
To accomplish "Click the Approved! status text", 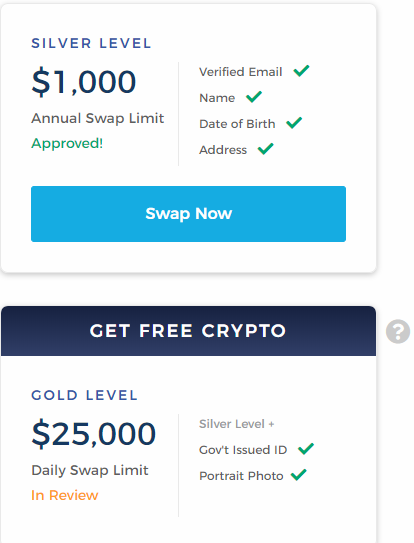I will (67, 143).
